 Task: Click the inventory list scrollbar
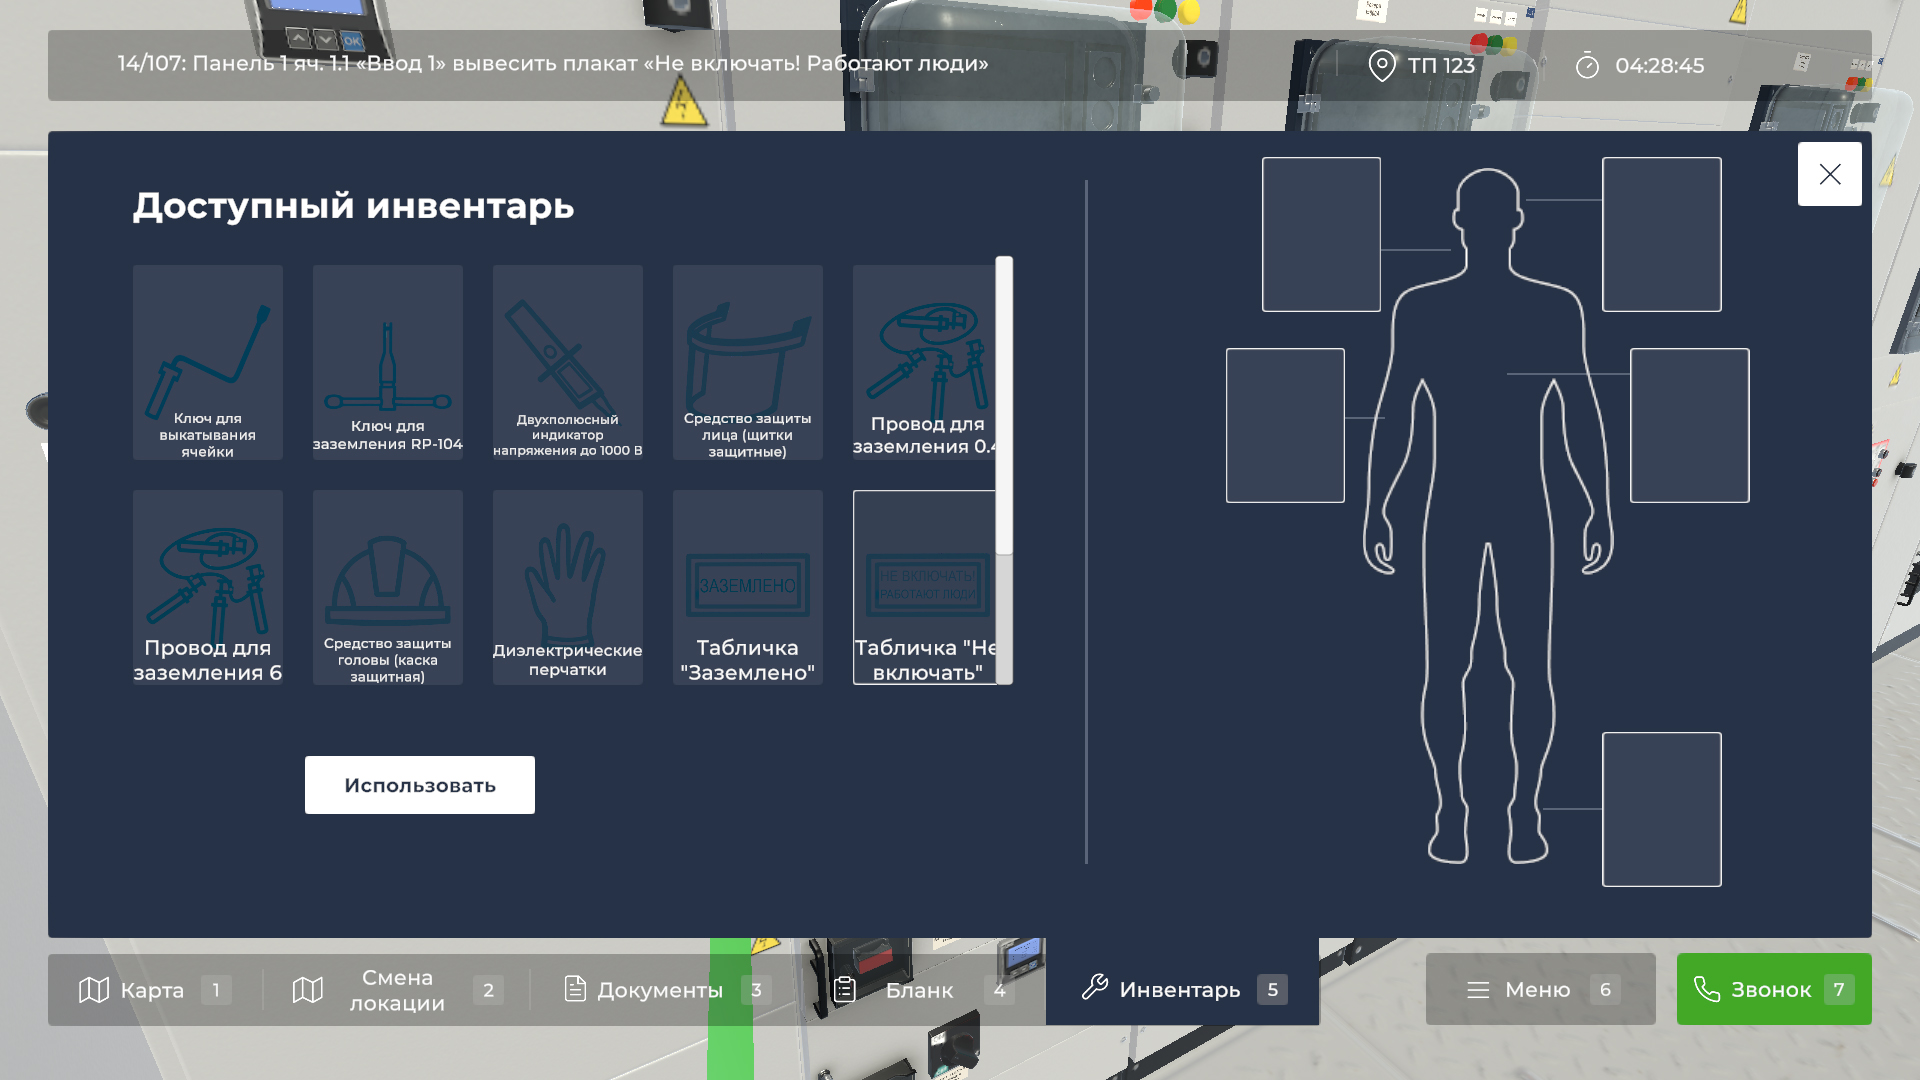[1004, 405]
